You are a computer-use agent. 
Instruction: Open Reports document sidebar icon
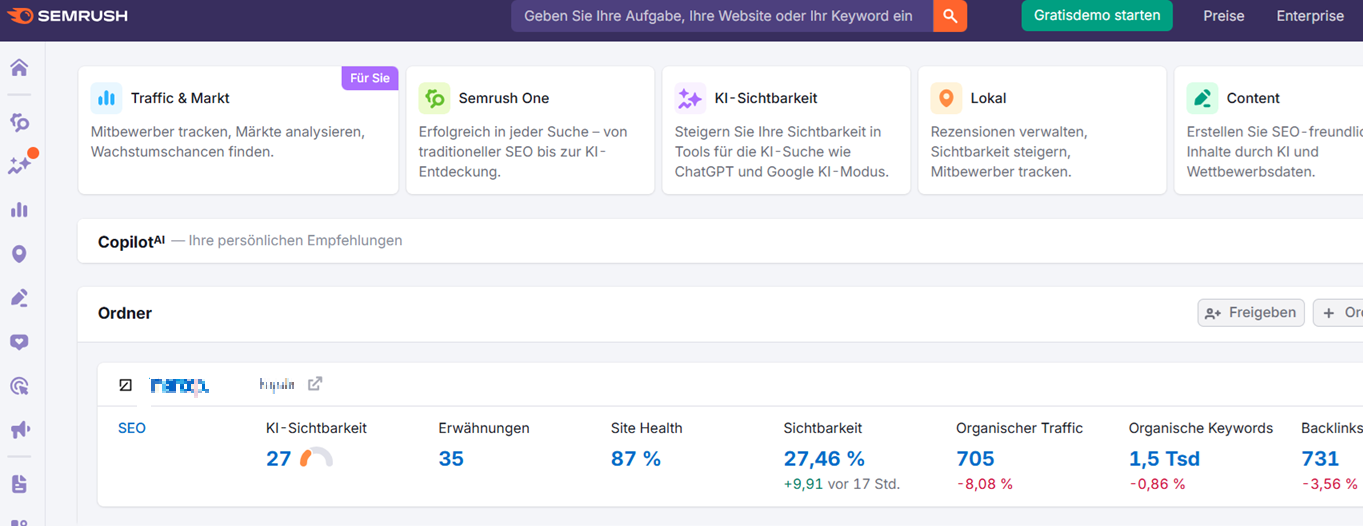[19, 484]
